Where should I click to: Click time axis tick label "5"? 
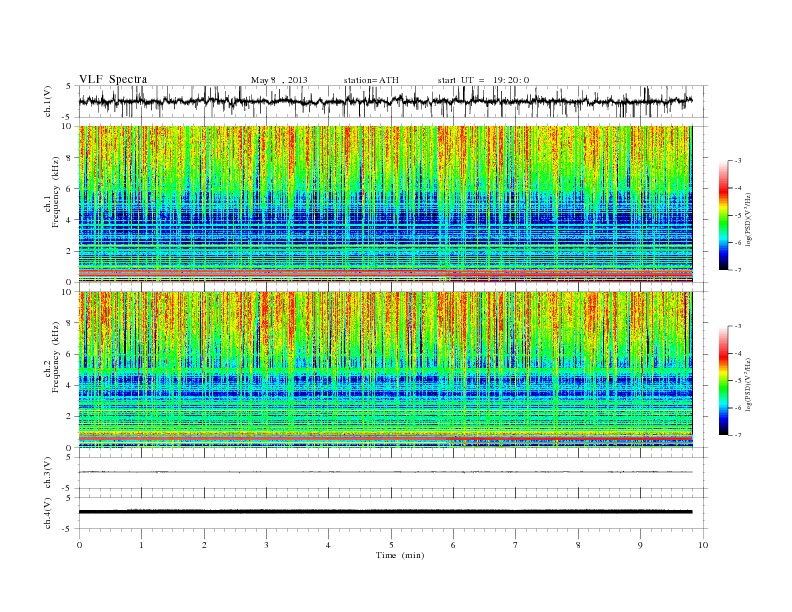[x=391, y=545]
